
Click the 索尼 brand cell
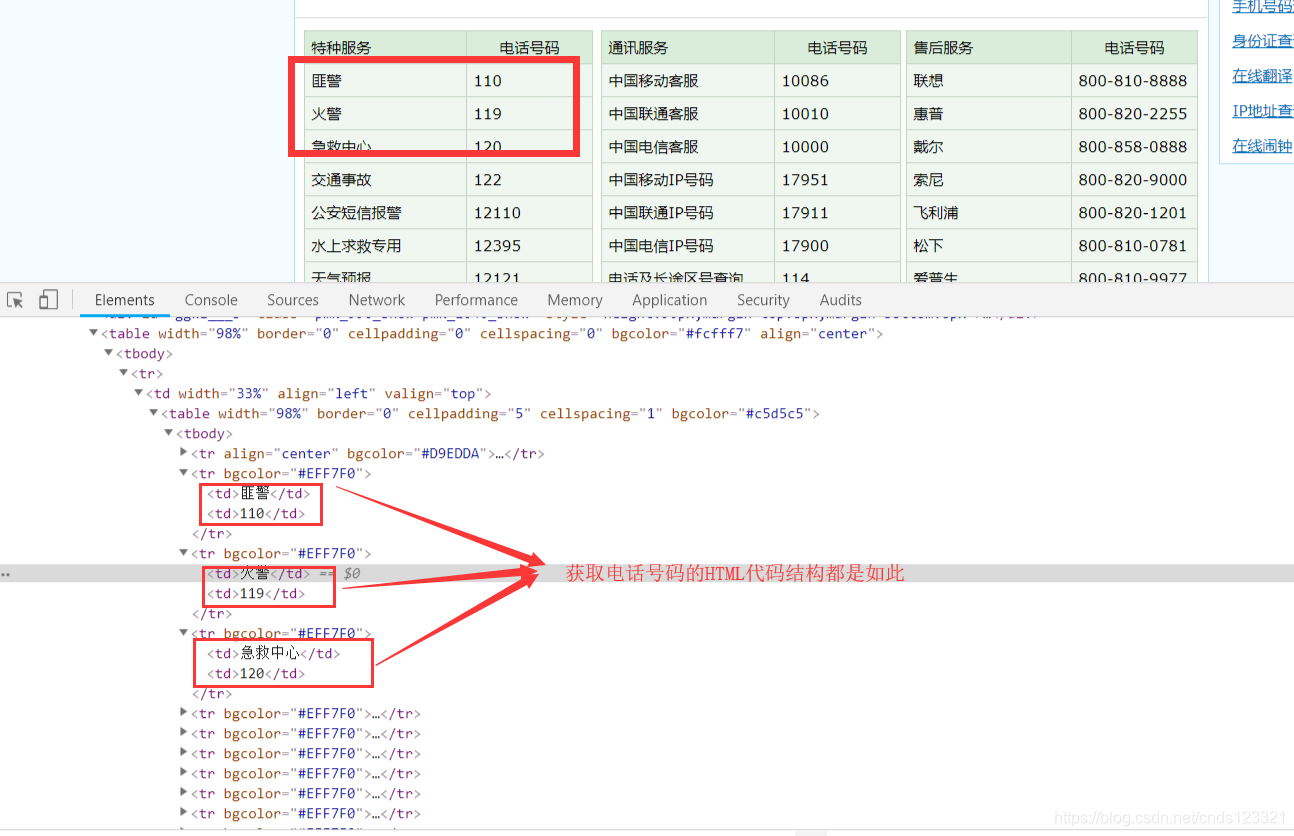pyautogui.click(x=989, y=179)
